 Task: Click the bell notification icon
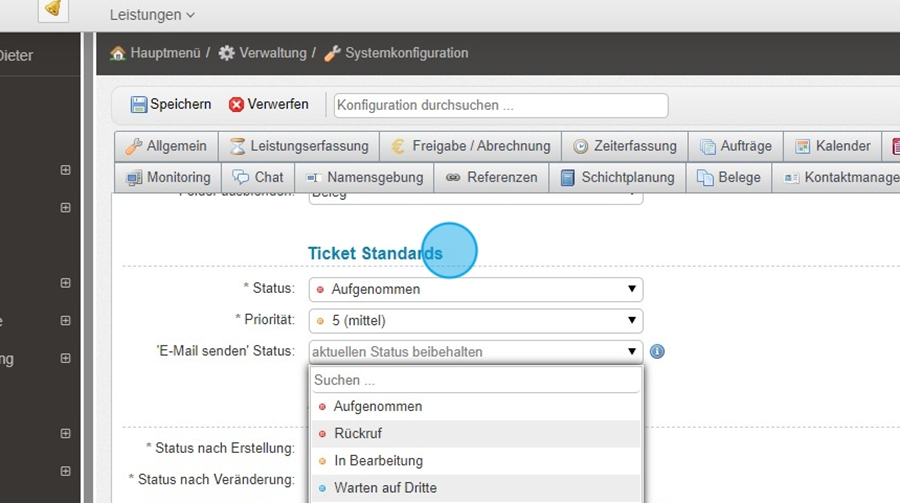pyautogui.click(x=53, y=9)
